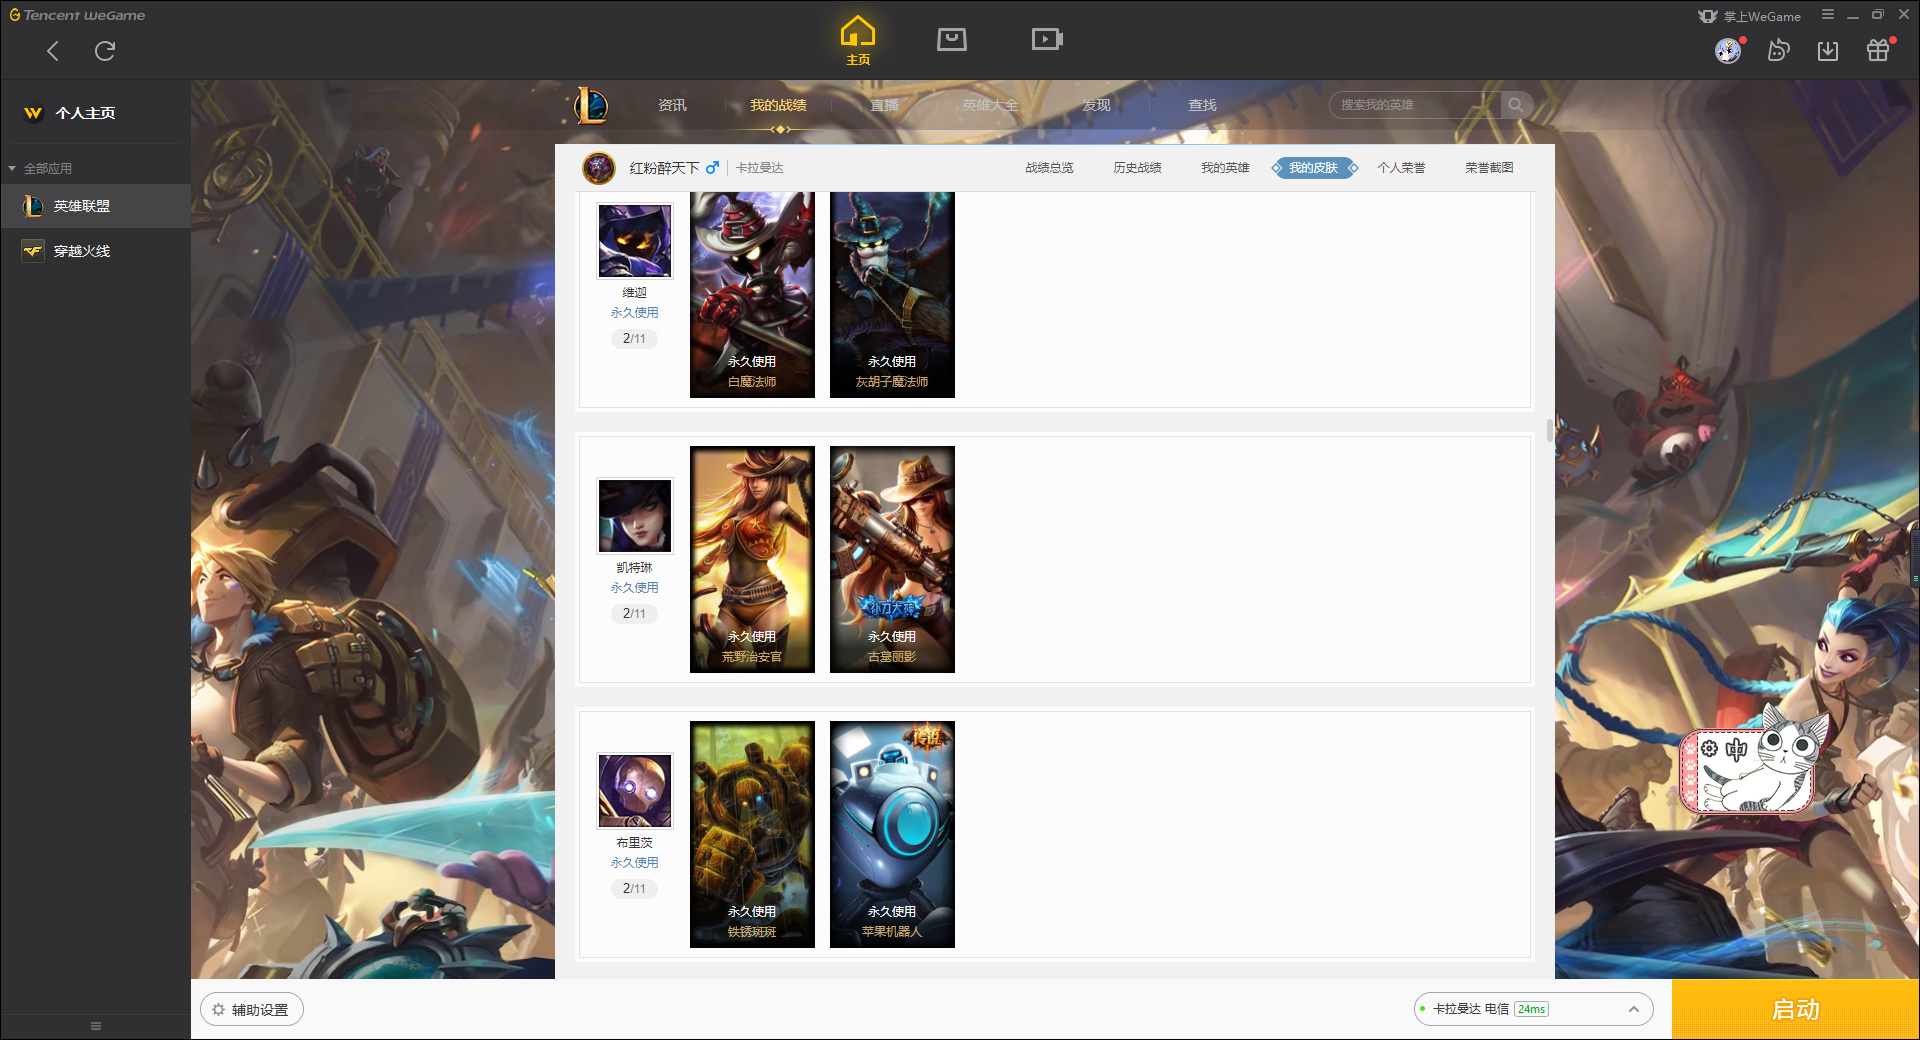The height and width of the screenshot is (1040, 1920).
Task: Open the 主页 home icon
Action: pos(858,41)
